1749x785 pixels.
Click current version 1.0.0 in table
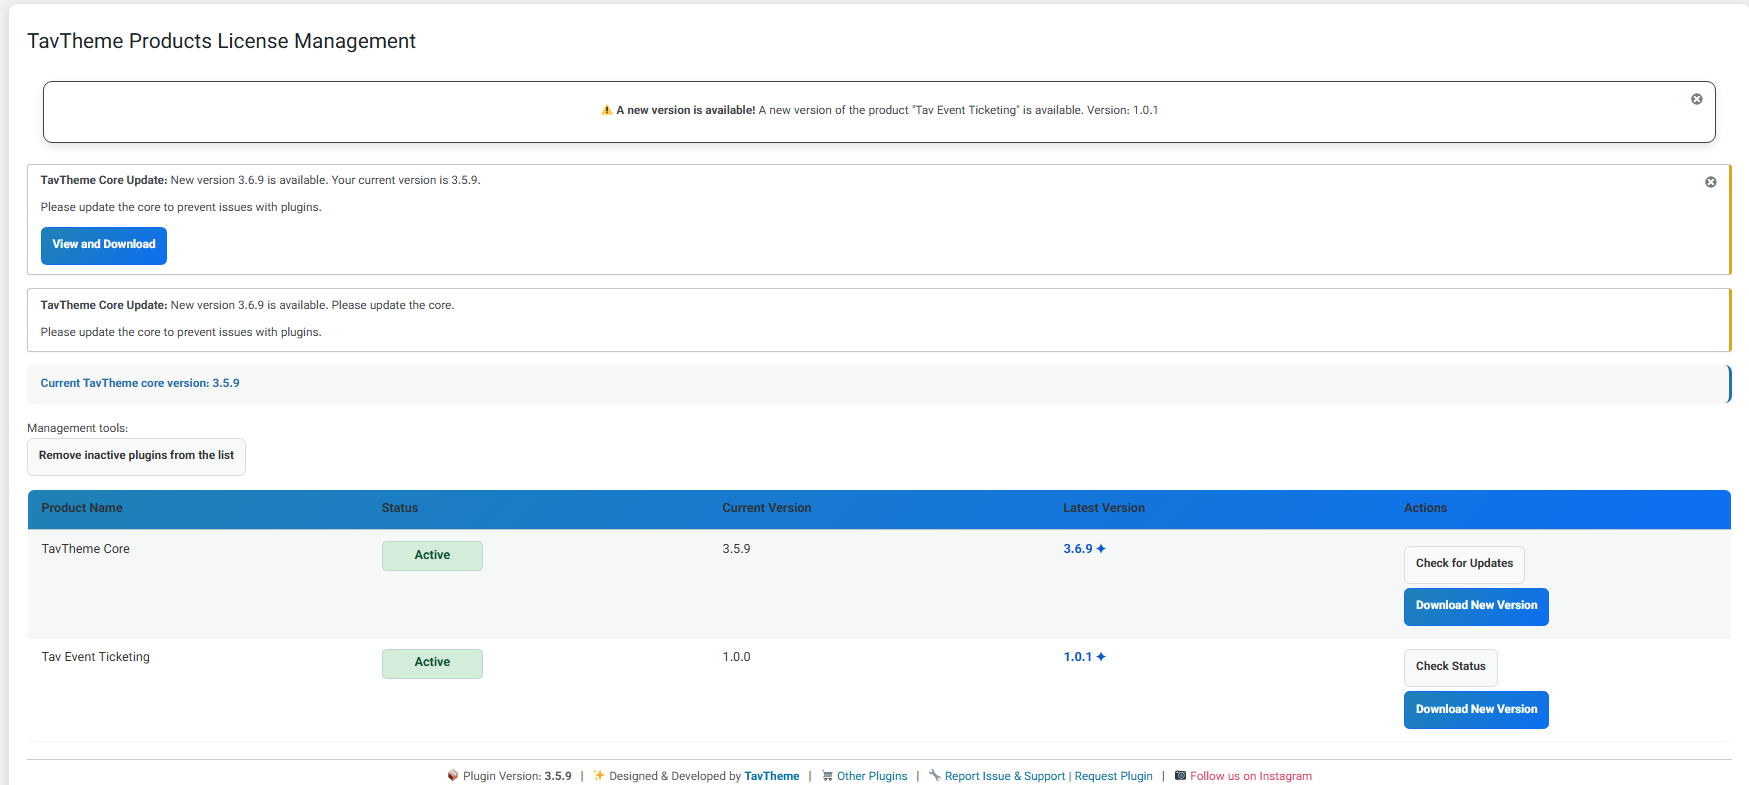pyautogui.click(x=736, y=657)
